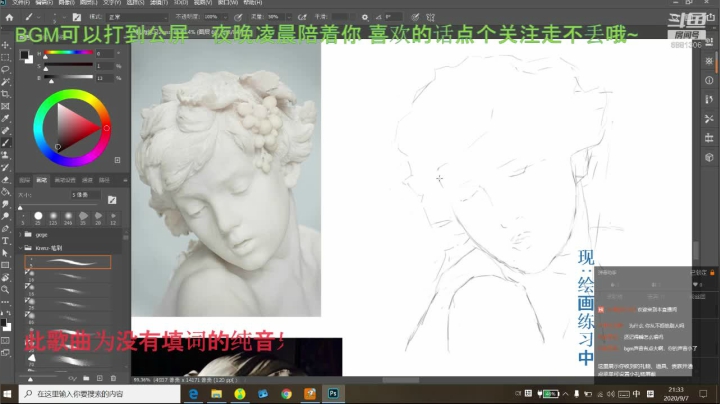
Task: Select the Move tool
Action: click(x=6, y=45)
